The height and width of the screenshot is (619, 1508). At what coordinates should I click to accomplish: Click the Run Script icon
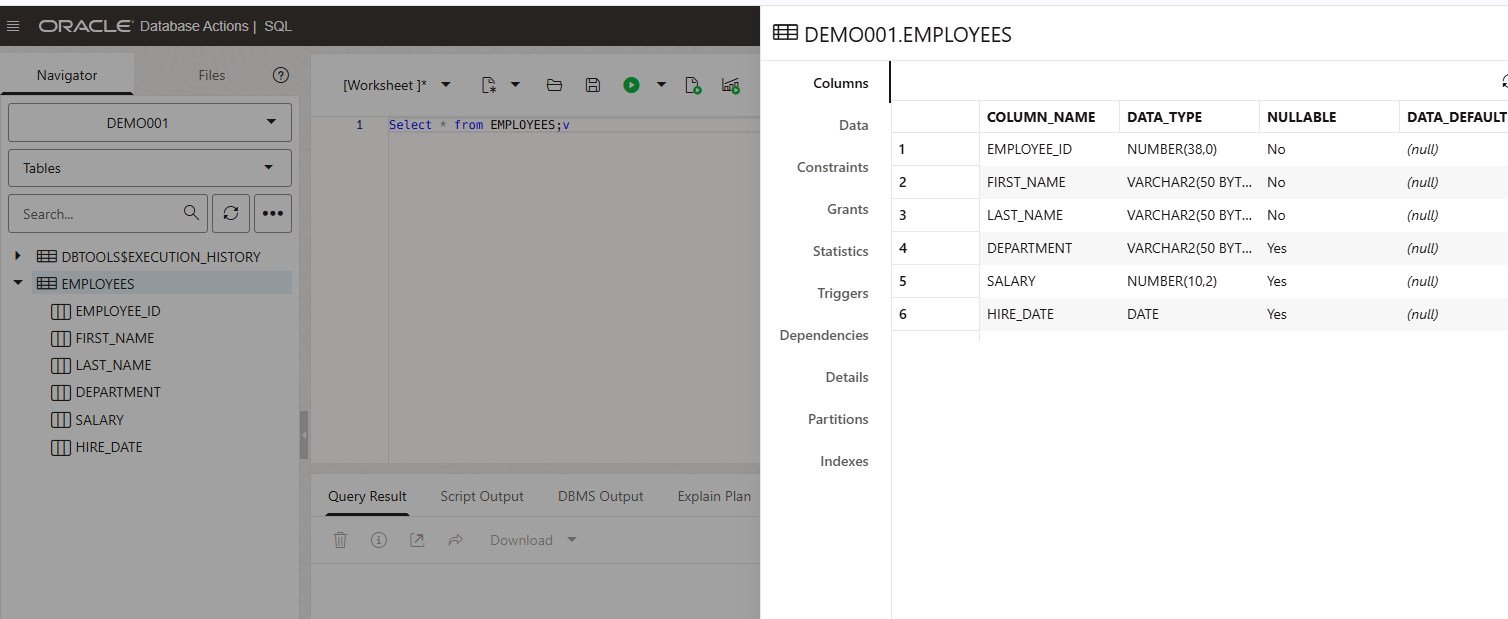(693, 85)
